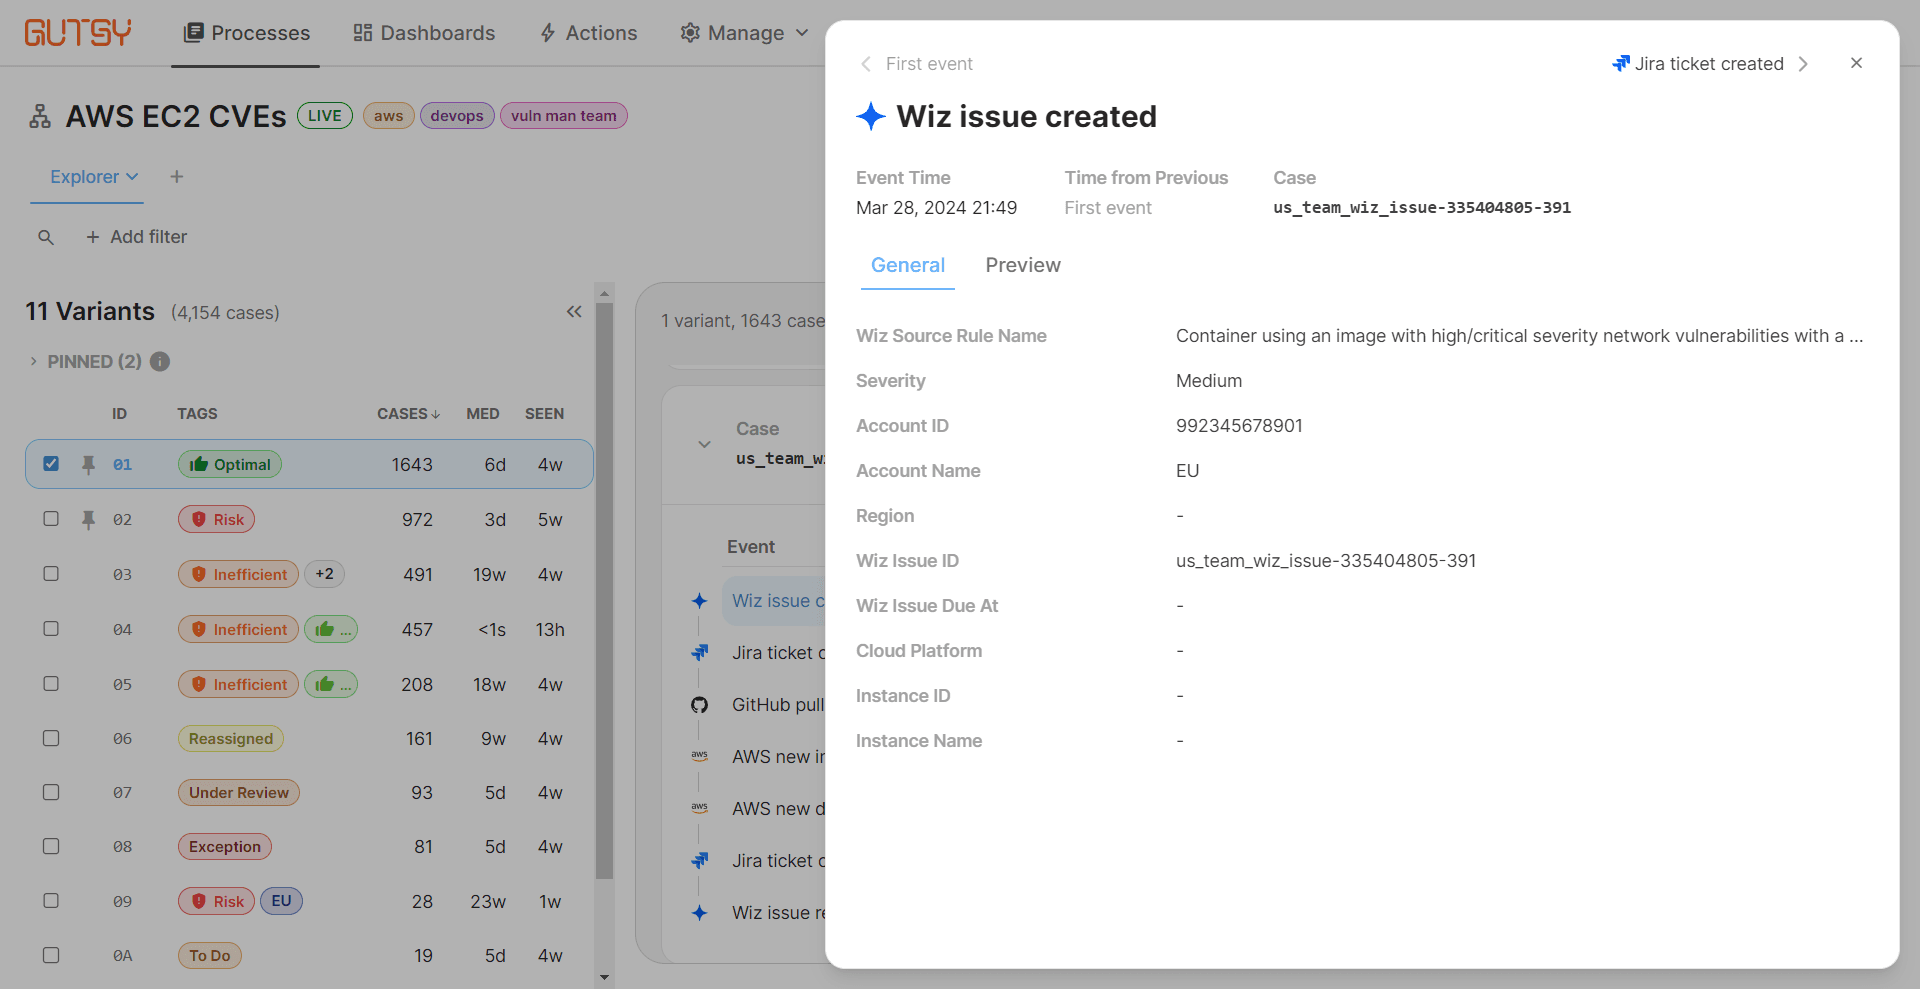Check the checkbox for variant 02
Image resolution: width=1920 pixels, height=989 pixels.
51,519
